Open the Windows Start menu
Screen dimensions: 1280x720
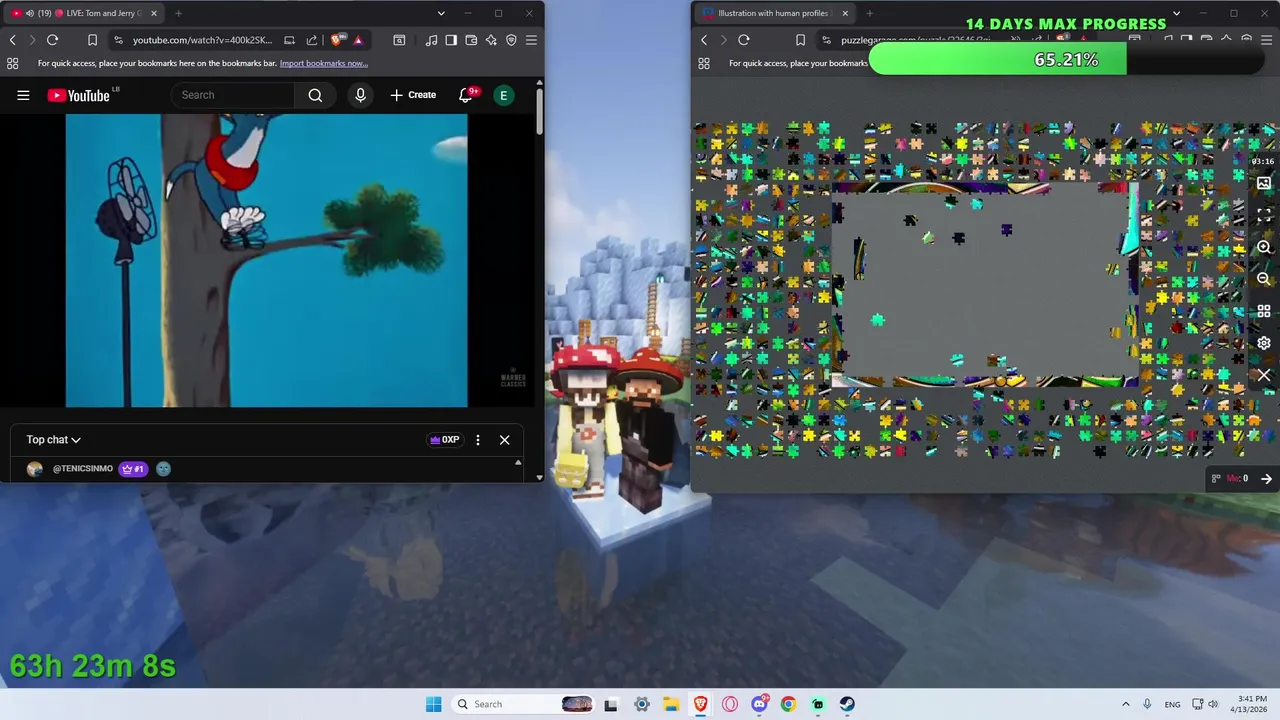click(433, 704)
